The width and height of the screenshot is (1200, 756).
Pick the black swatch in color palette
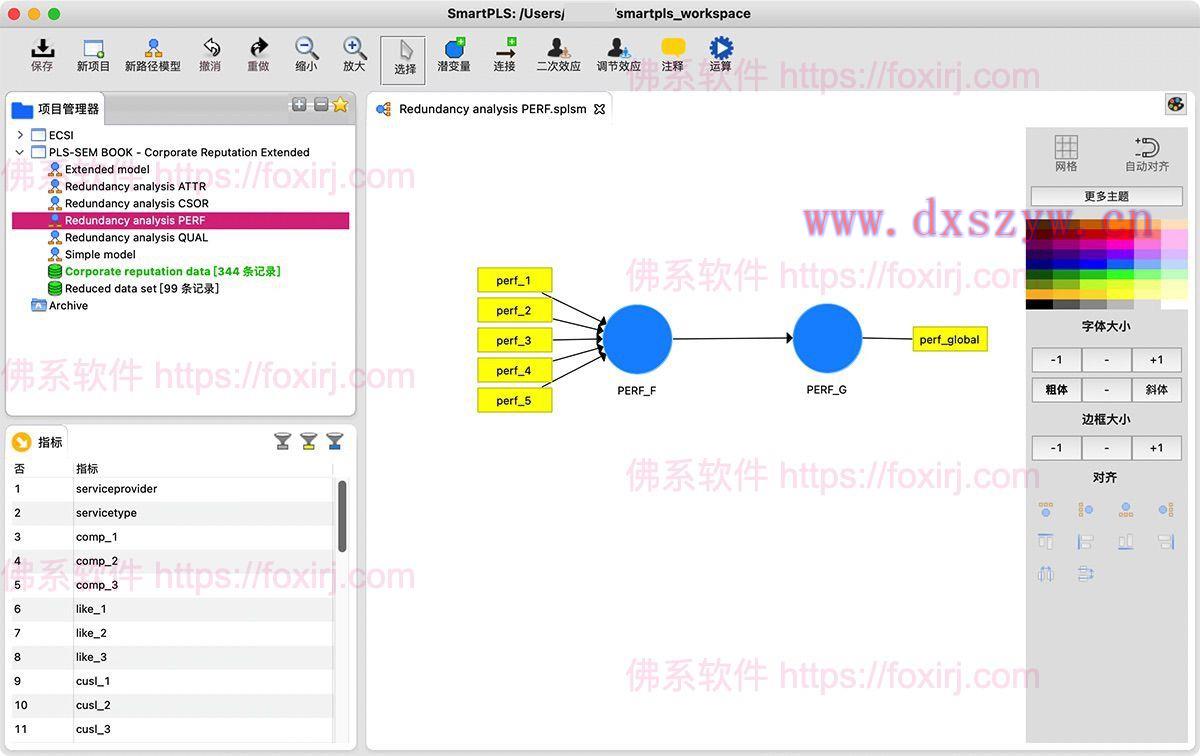(1039, 304)
